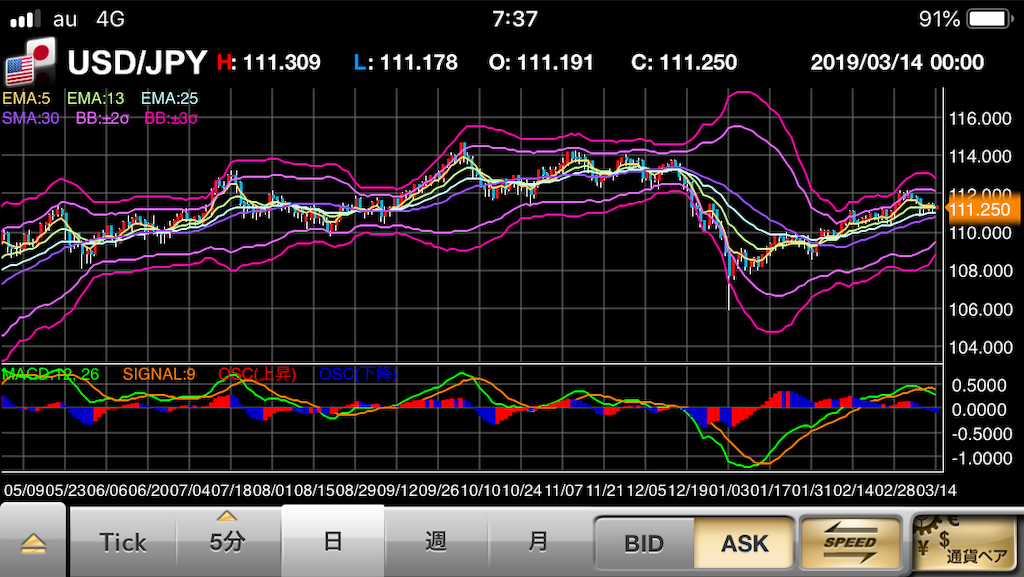Open the SPEED order button
This screenshot has height=577, width=1024.
point(850,543)
